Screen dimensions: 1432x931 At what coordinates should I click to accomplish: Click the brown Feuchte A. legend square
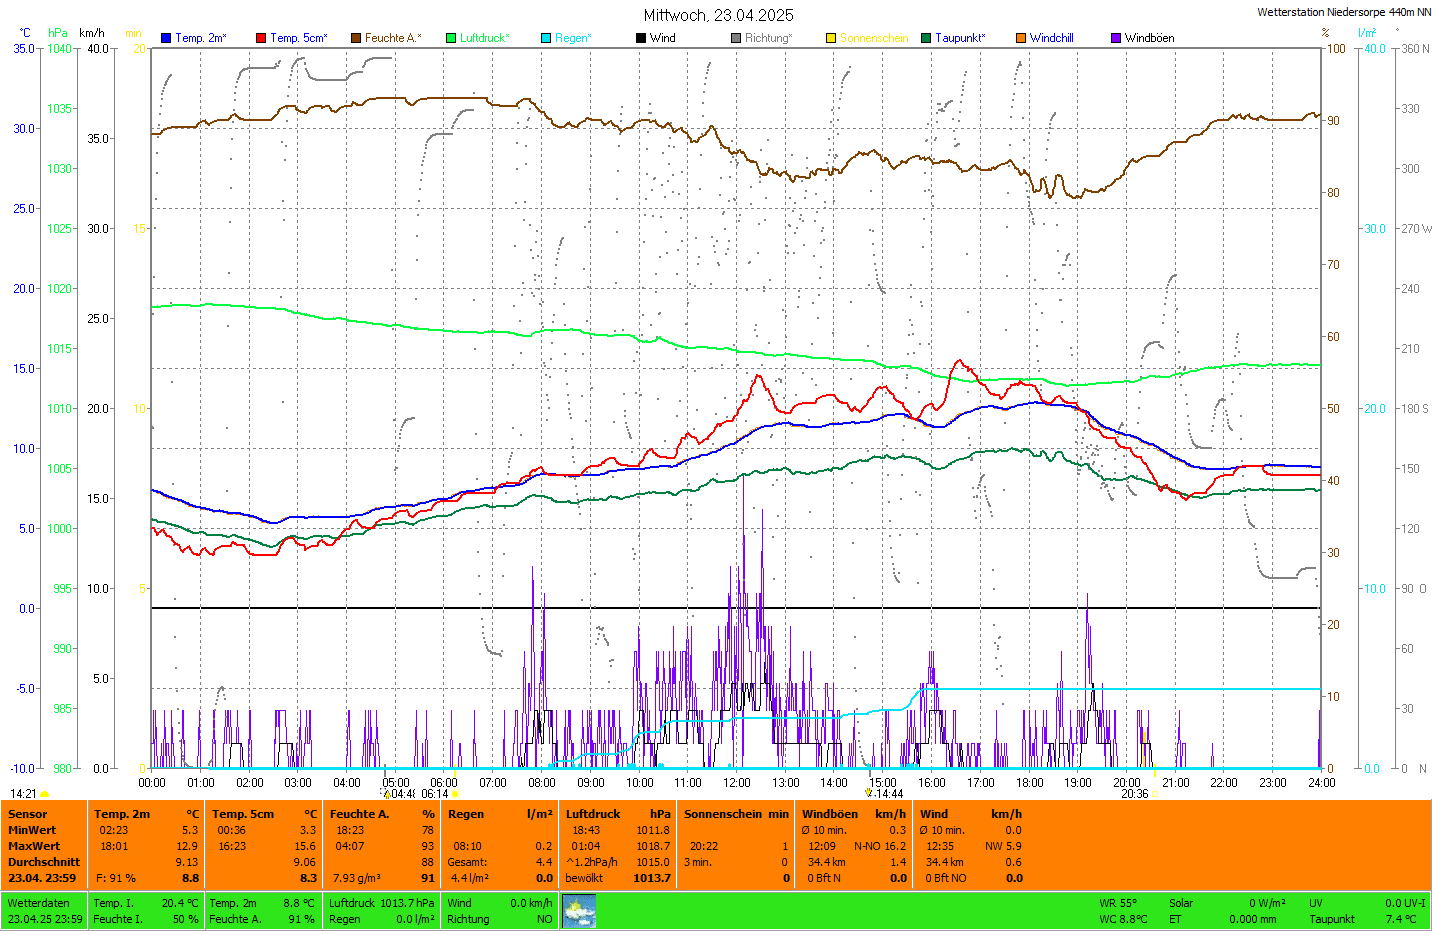pos(356,38)
